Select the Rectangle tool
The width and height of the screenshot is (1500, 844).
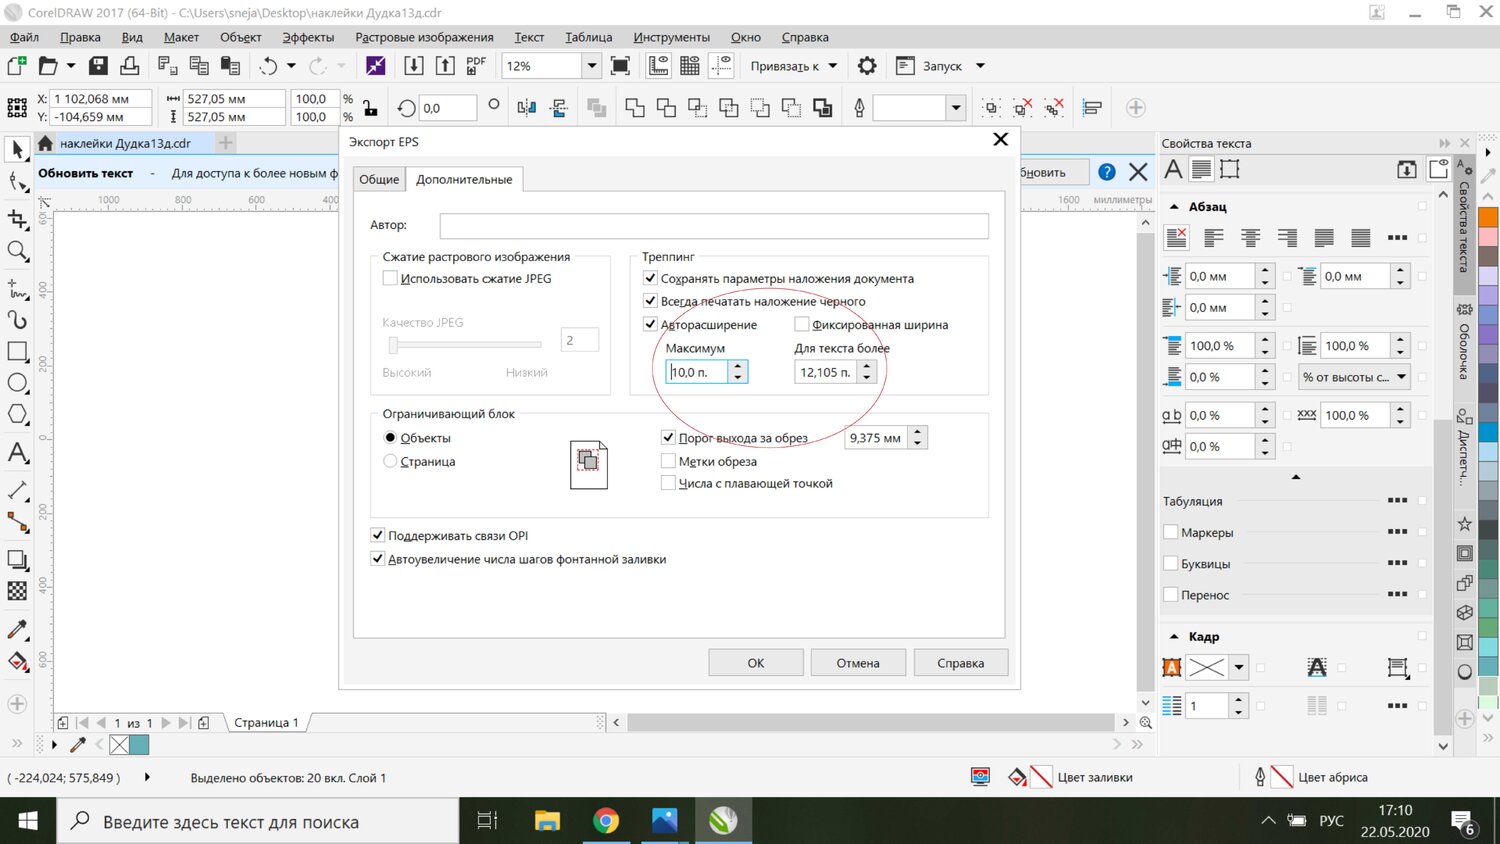pyautogui.click(x=17, y=352)
